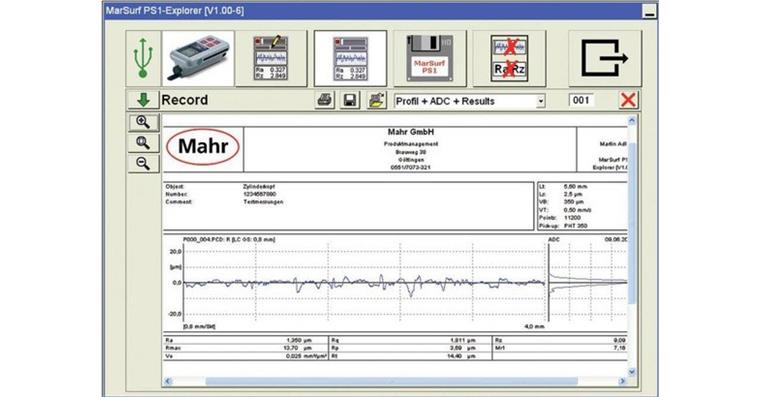Minimize the MarSurf PS1-Explorer window
The height and width of the screenshot is (397, 760).
point(649,12)
